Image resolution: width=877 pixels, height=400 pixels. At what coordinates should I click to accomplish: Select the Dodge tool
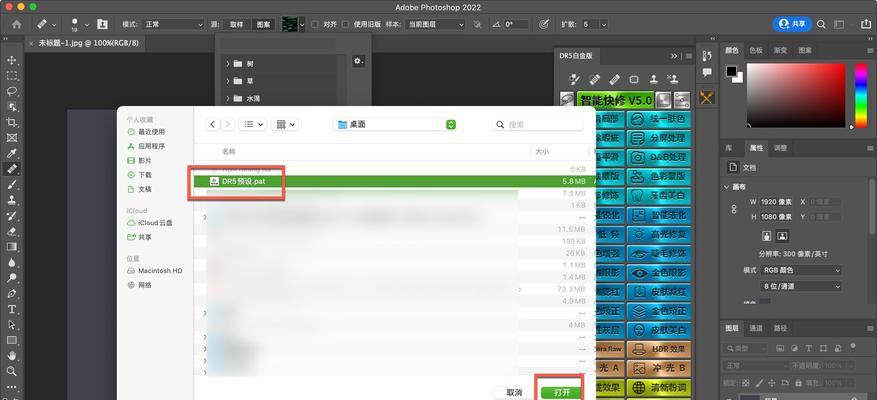(12, 278)
